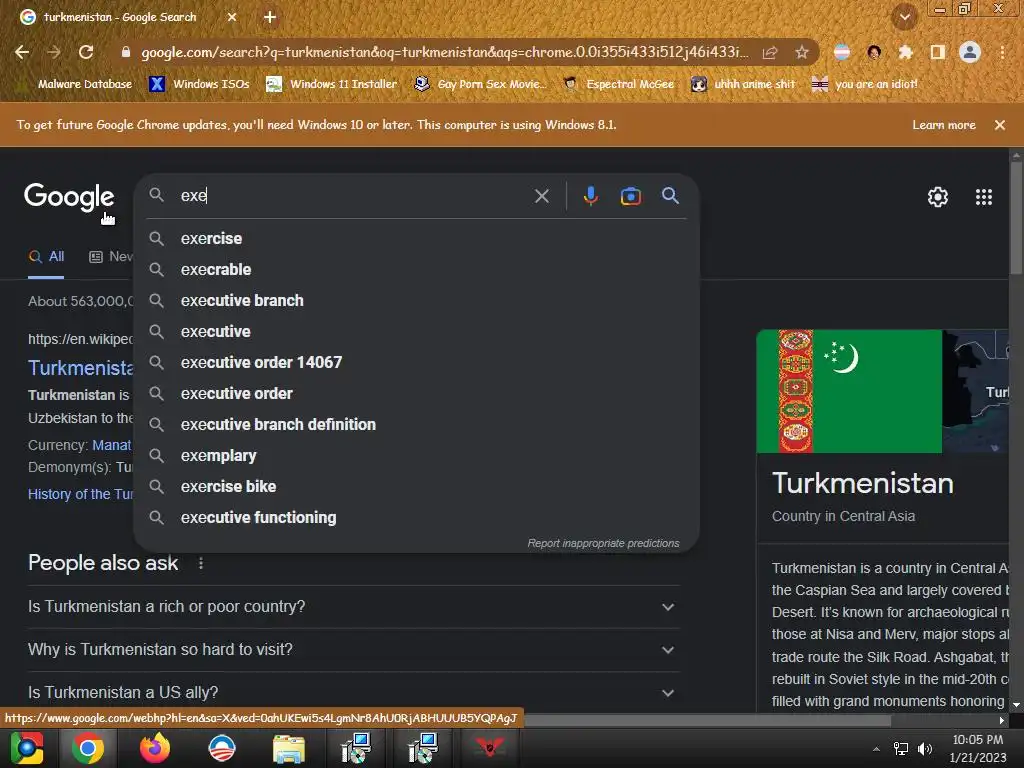Image resolution: width=1024 pixels, height=768 pixels.
Task: Open the Google apps grid
Action: (984, 197)
